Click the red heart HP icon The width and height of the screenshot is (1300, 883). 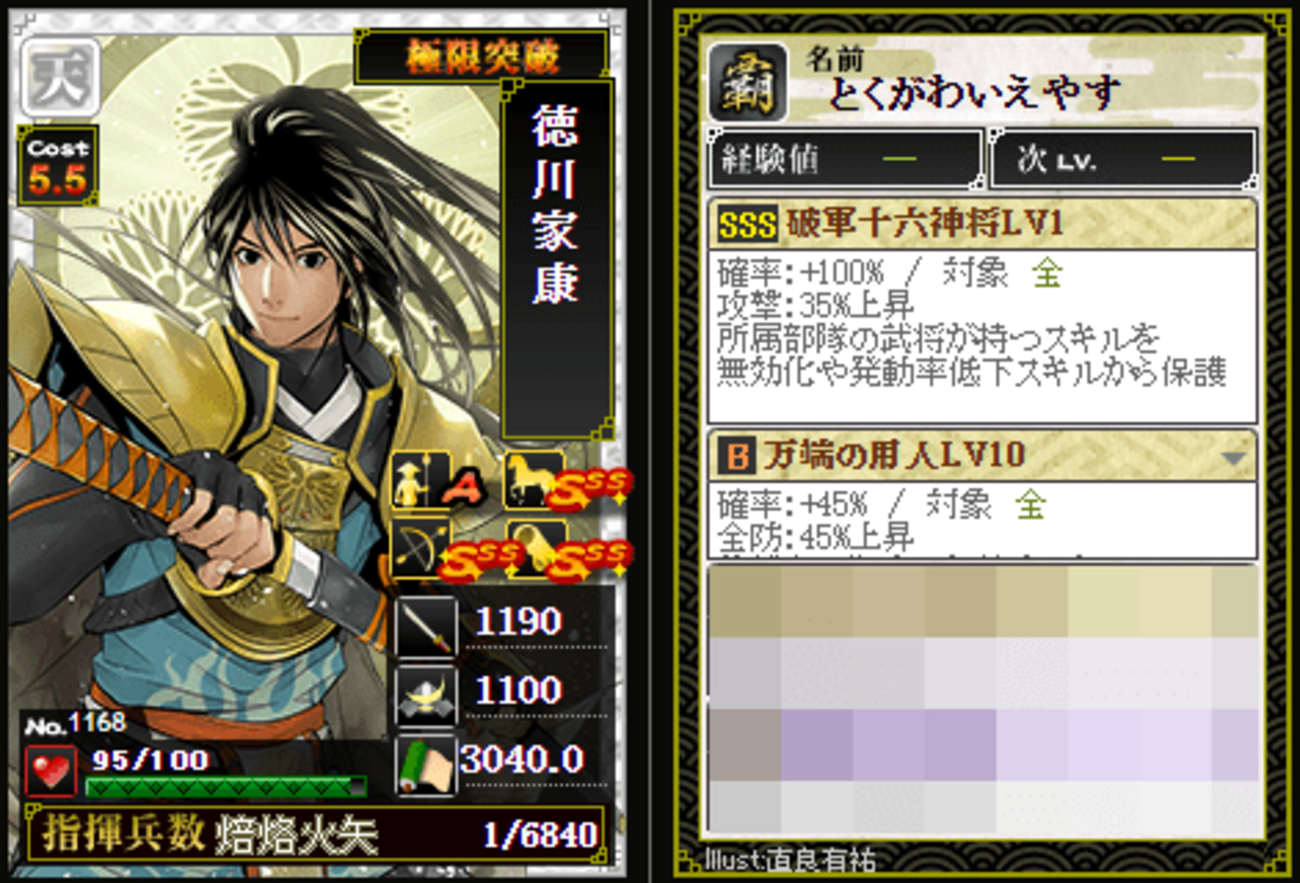50,771
